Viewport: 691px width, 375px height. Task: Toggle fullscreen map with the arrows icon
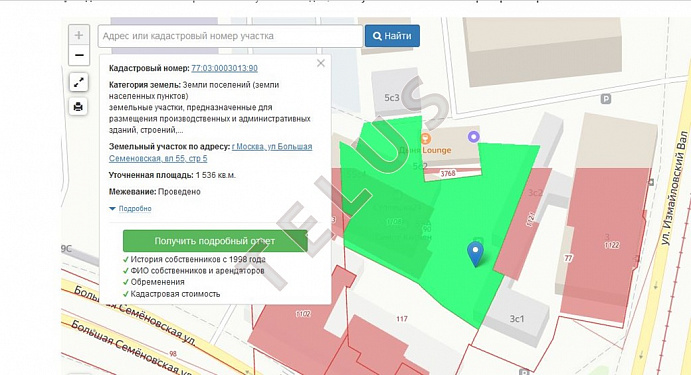[78, 82]
